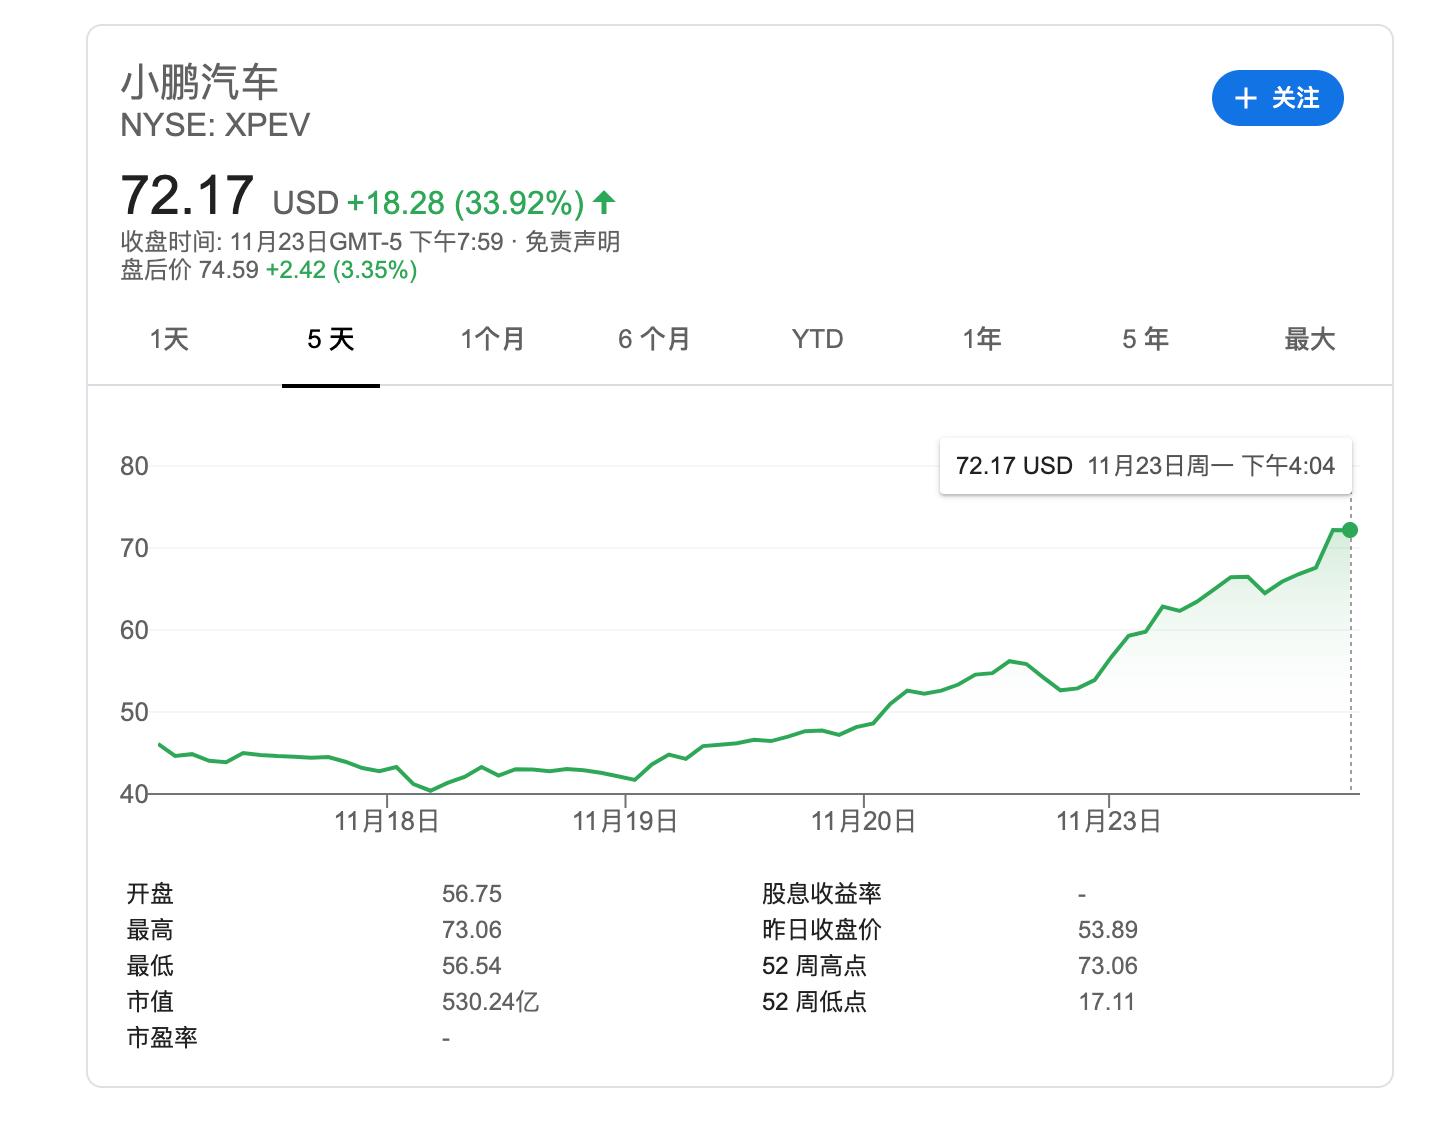Click the 11月18日 axis label

click(386, 822)
